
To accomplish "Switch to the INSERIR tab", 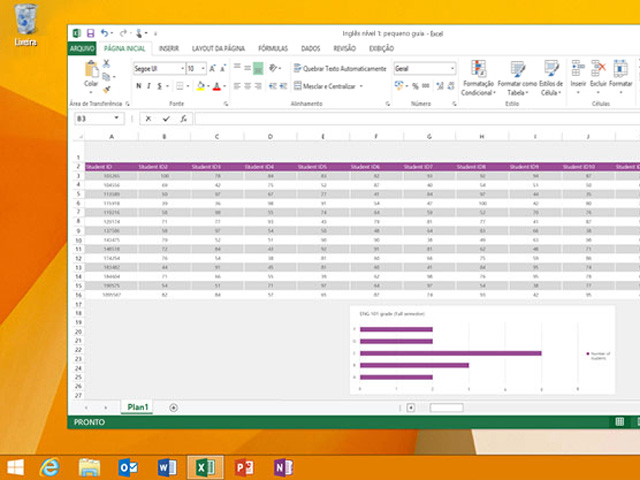I will coord(169,49).
